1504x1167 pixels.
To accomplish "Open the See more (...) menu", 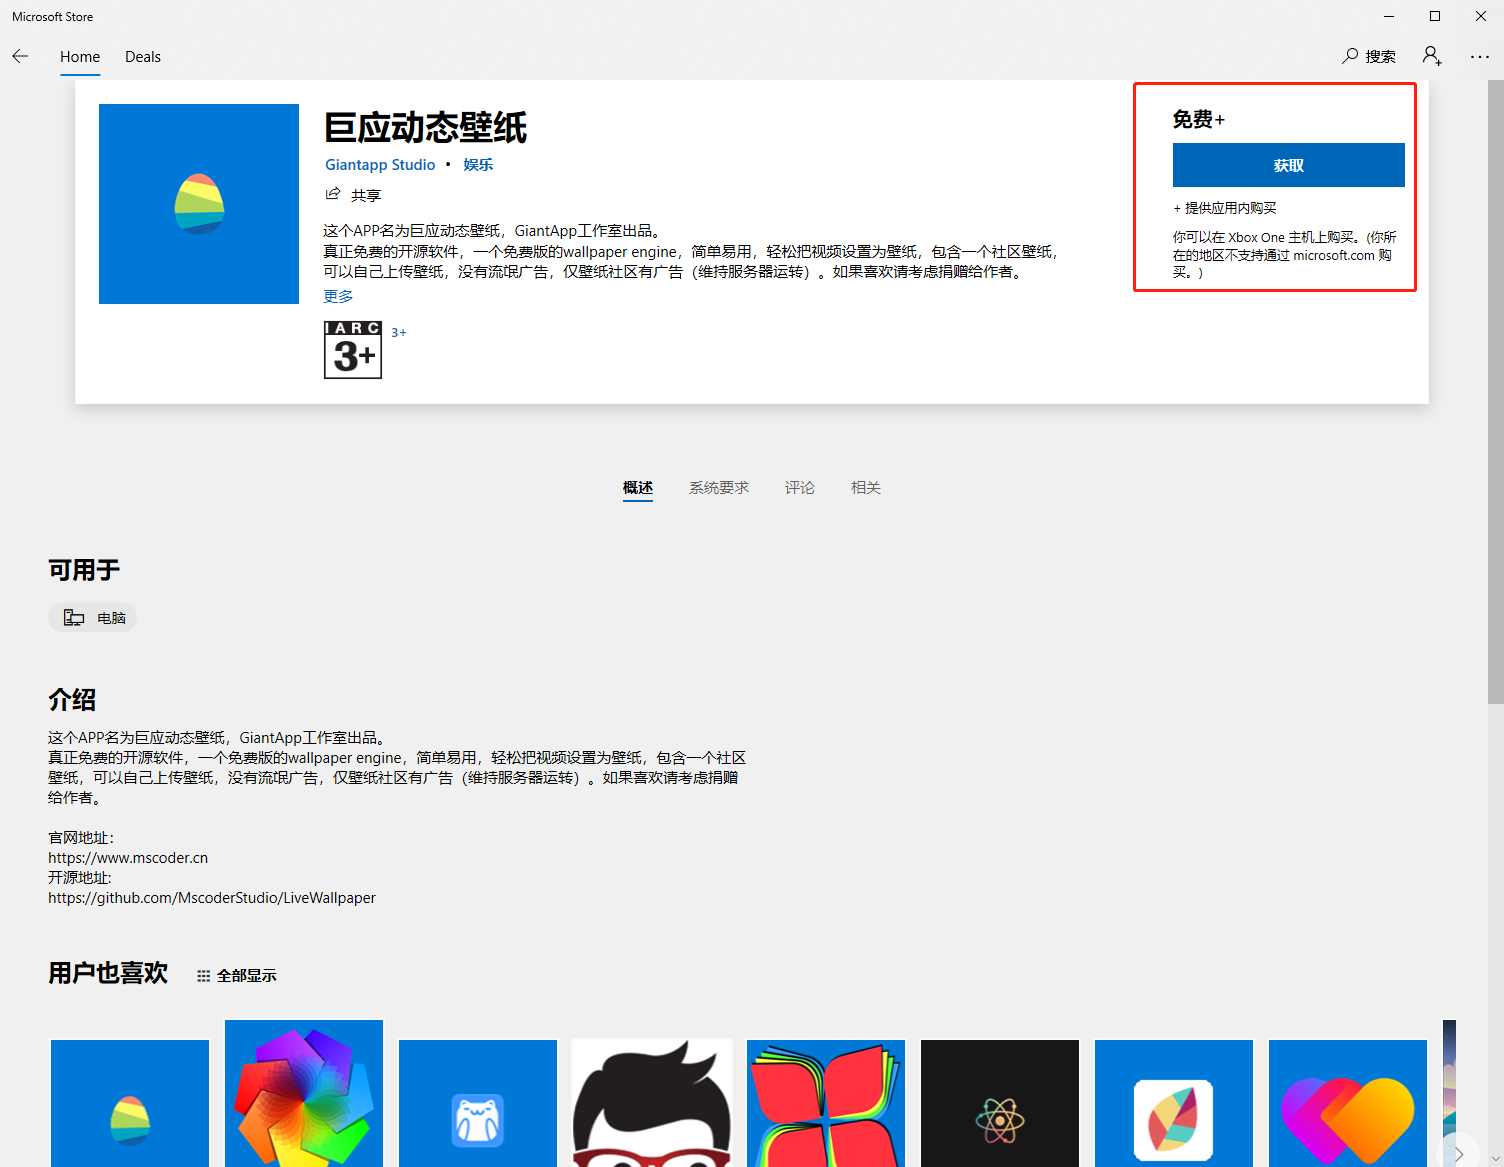I will pyautogui.click(x=1480, y=57).
